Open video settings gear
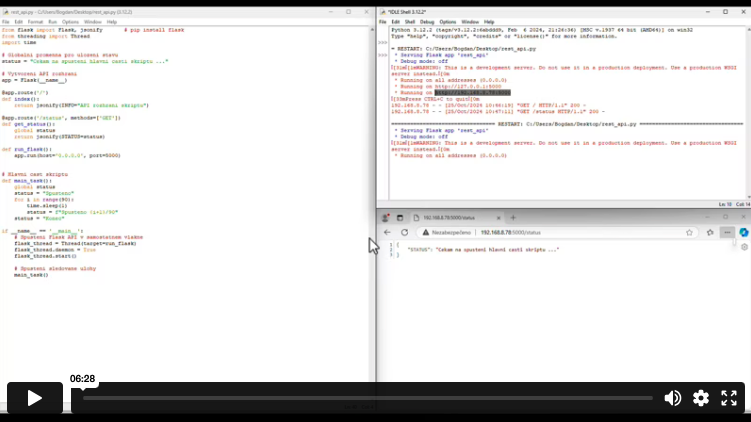751x422 pixels. 701,398
